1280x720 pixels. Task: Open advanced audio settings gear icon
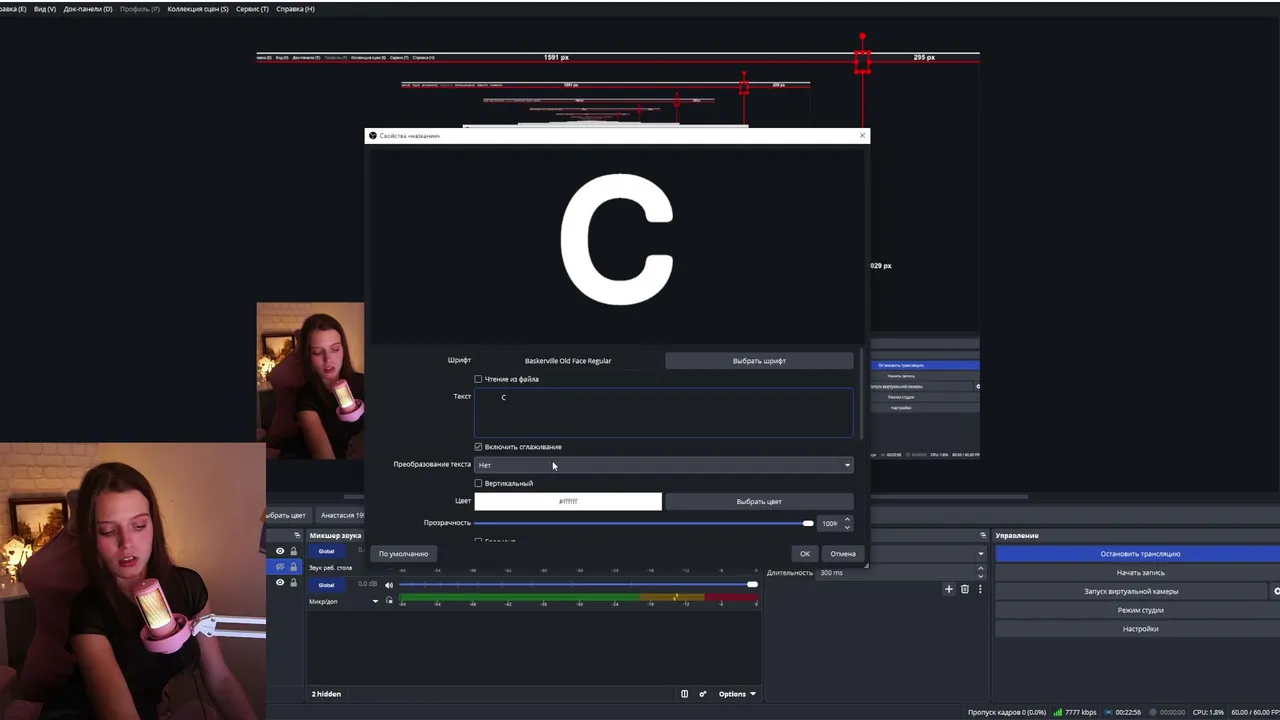point(702,694)
